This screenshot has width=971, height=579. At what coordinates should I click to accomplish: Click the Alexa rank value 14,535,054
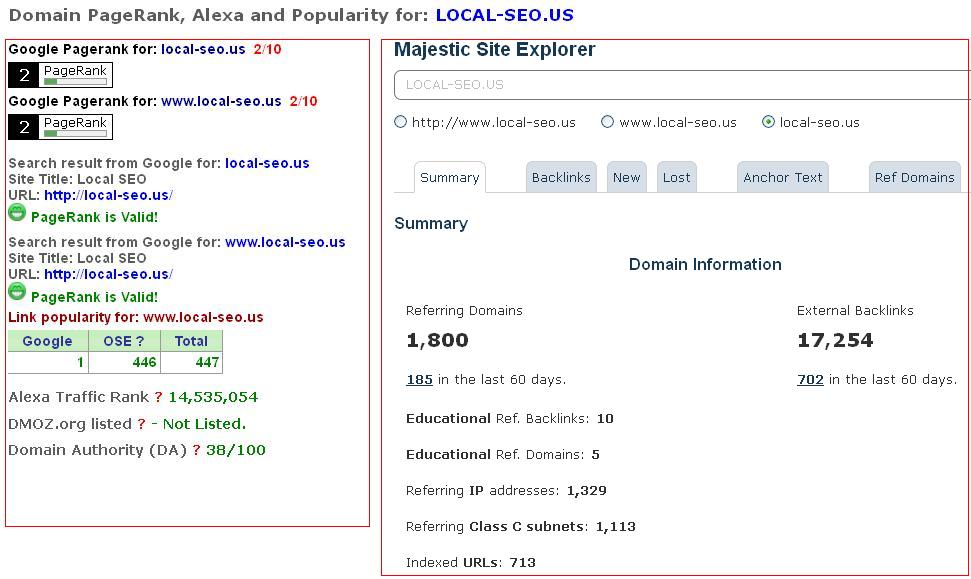click(213, 397)
